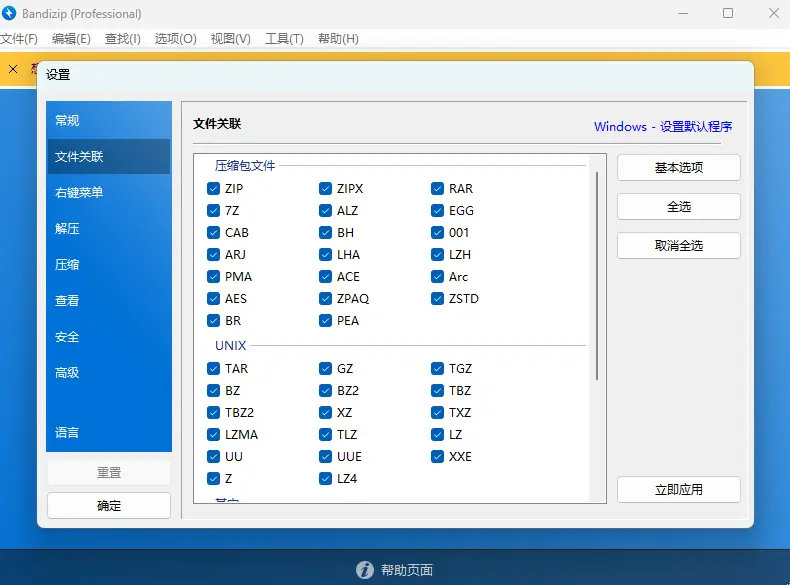Screen dimensions: 790x585
Task: Uncheck the CAB checkbox
Action: click(x=213, y=233)
